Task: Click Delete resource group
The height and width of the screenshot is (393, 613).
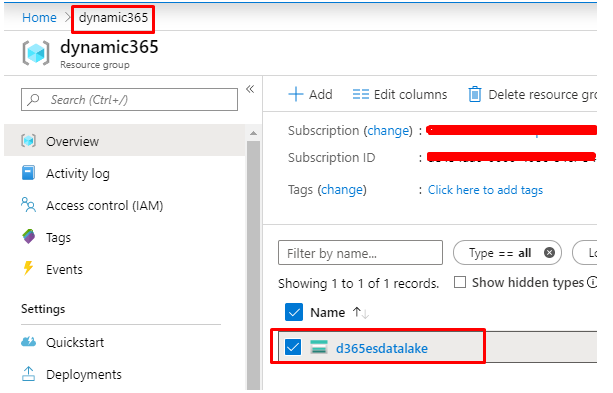Action: [532, 95]
